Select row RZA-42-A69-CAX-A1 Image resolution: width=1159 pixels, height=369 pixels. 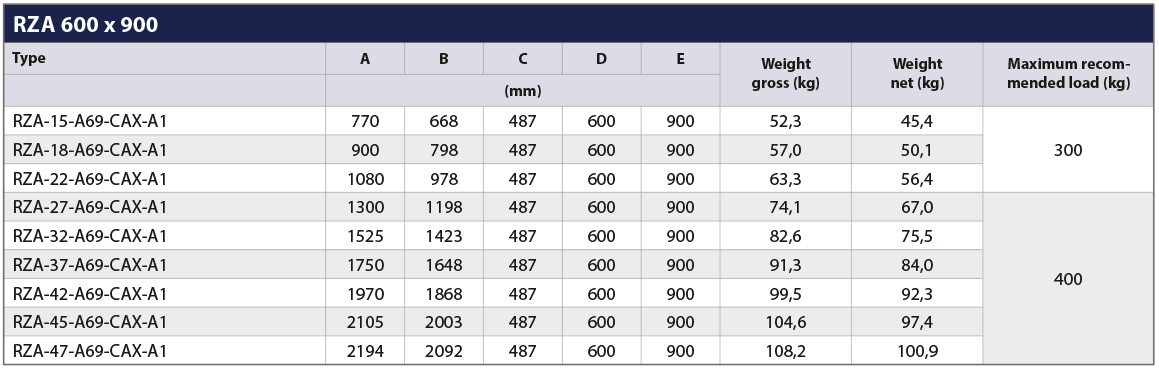[x=492, y=294]
